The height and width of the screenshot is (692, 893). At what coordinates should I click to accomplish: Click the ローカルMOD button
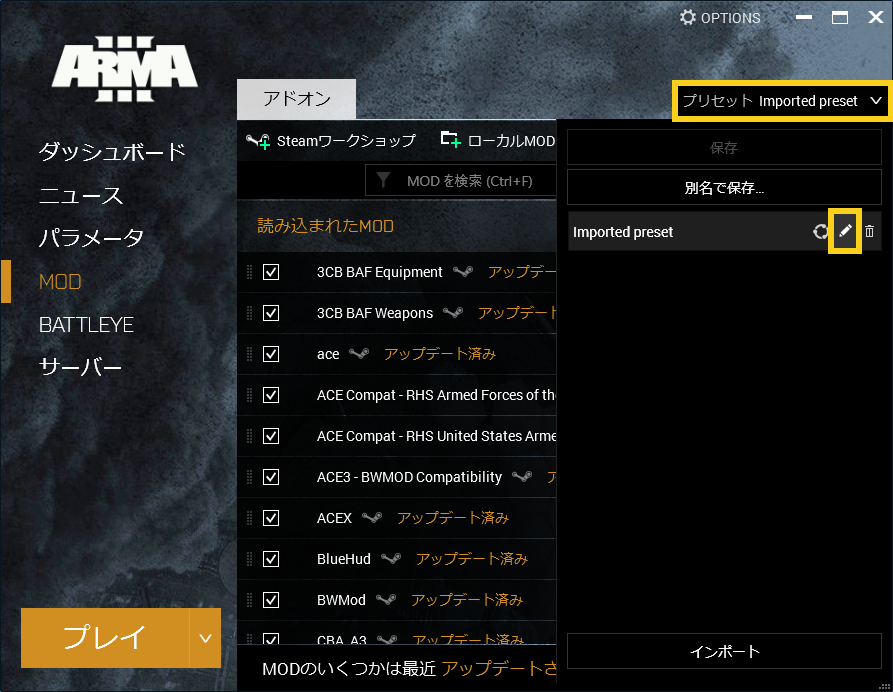pyautogui.click(x=498, y=140)
